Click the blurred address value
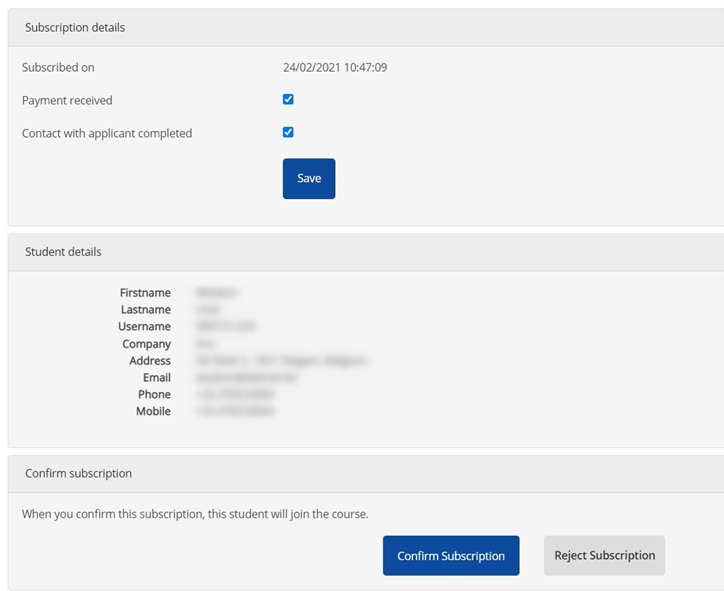Image resolution: width=724 pixels, height=591 pixels. 281,361
